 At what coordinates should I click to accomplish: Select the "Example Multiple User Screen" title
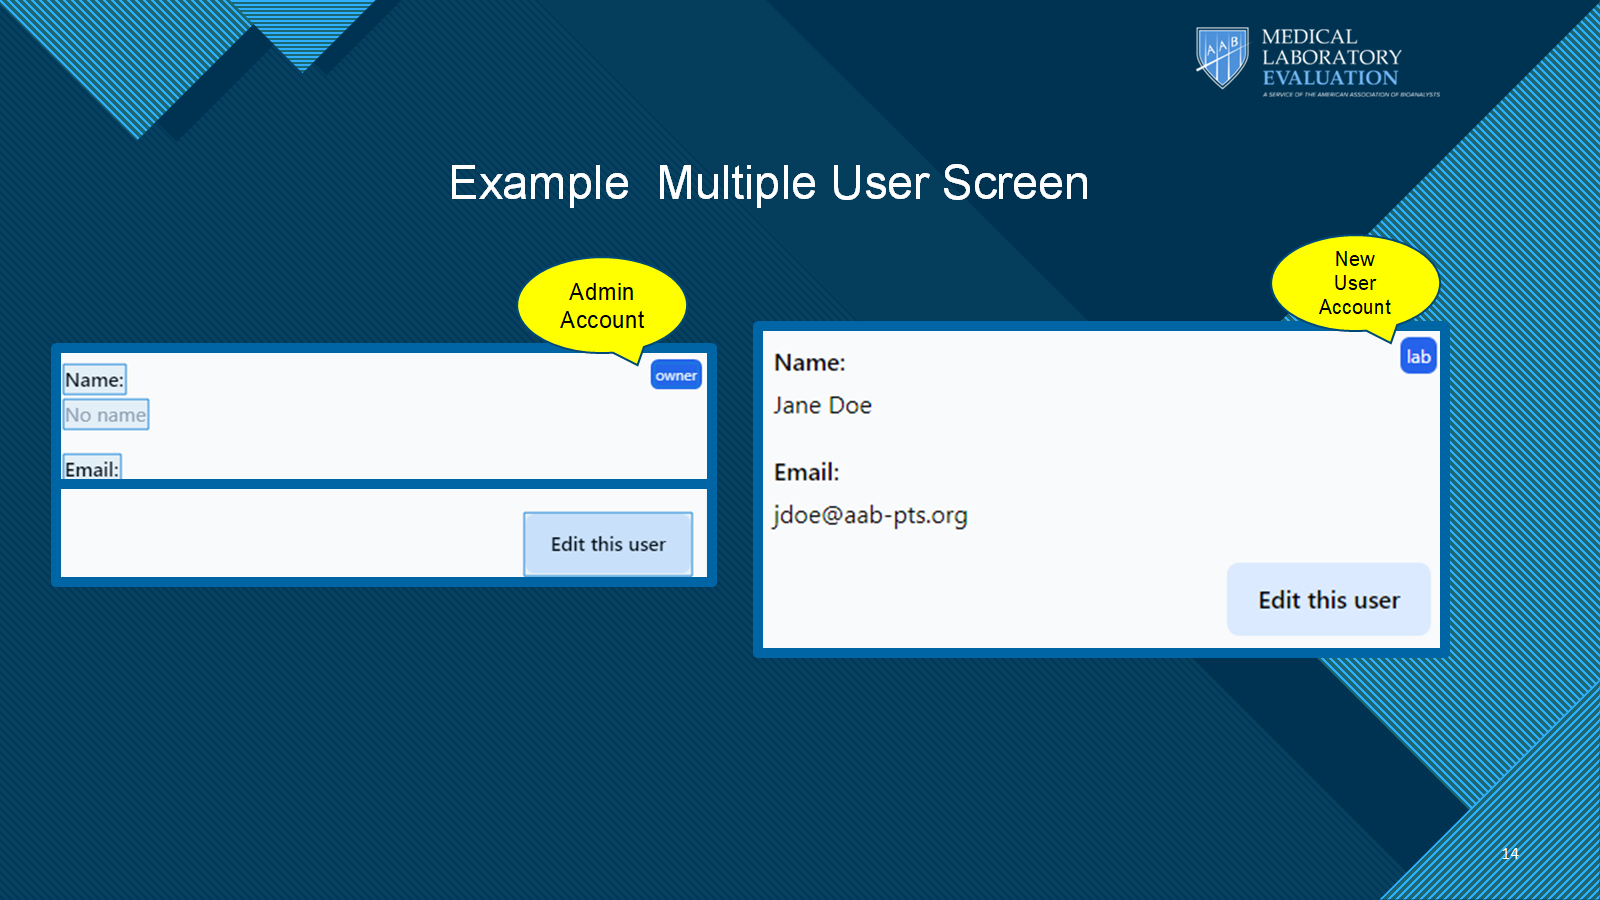pos(768,183)
